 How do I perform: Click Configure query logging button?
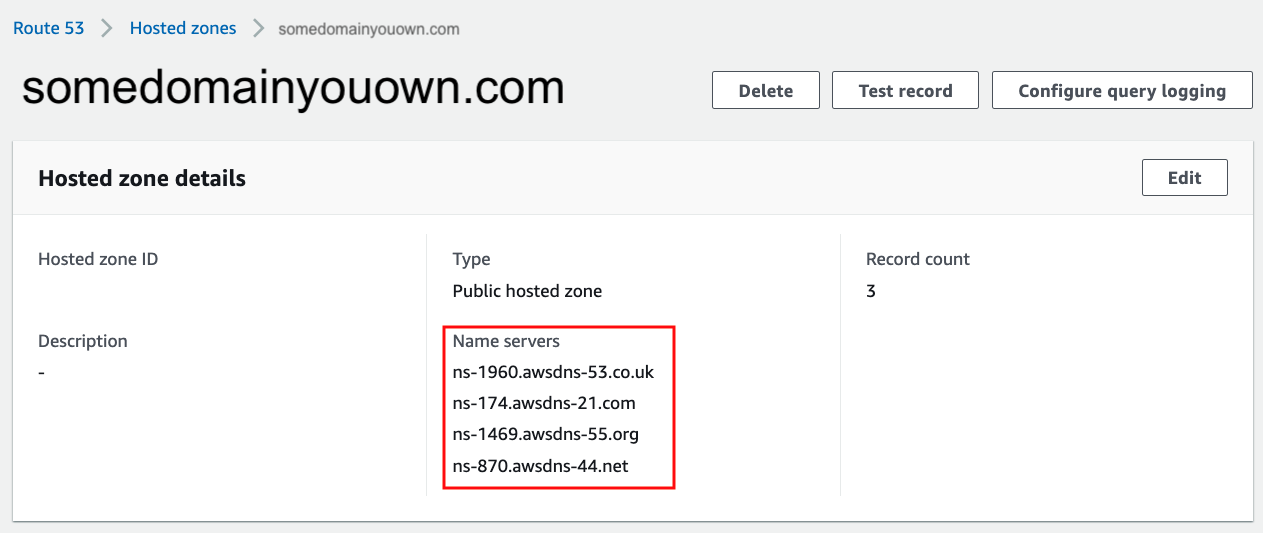[x=1122, y=90]
